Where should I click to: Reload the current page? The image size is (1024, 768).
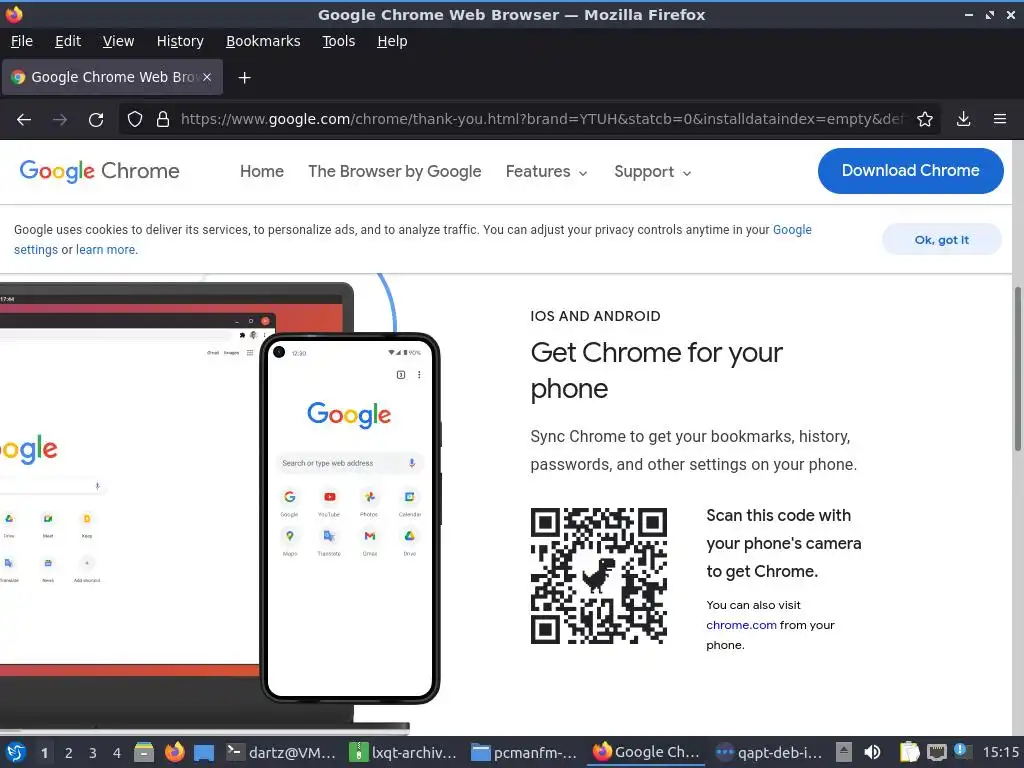pos(96,120)
